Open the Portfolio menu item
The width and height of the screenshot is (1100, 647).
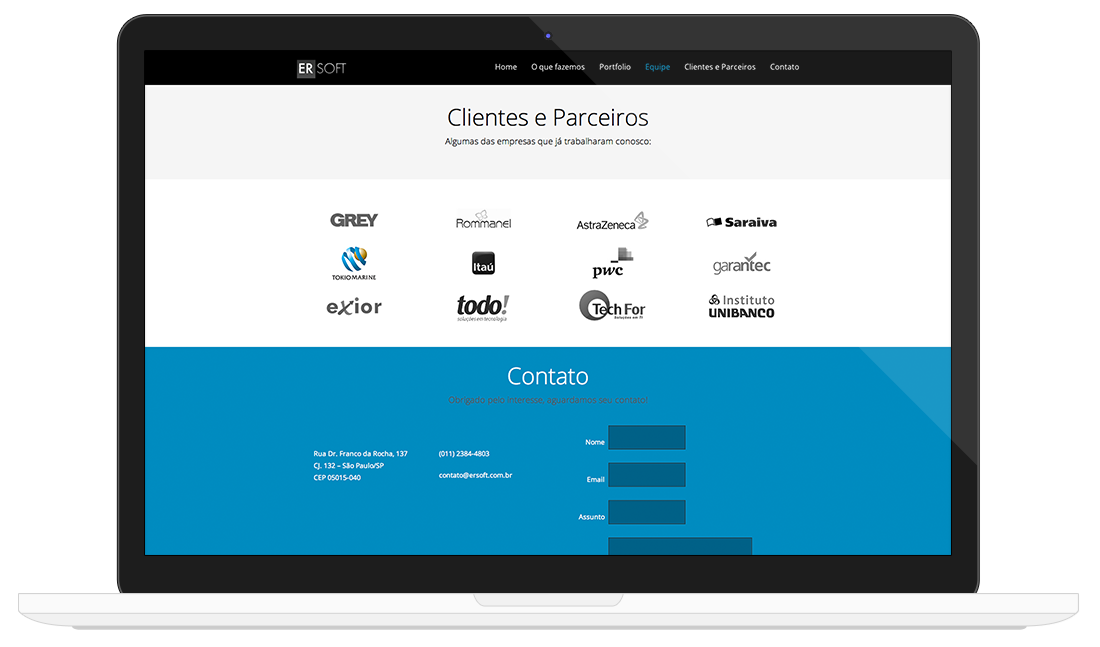tap(615, 67)
